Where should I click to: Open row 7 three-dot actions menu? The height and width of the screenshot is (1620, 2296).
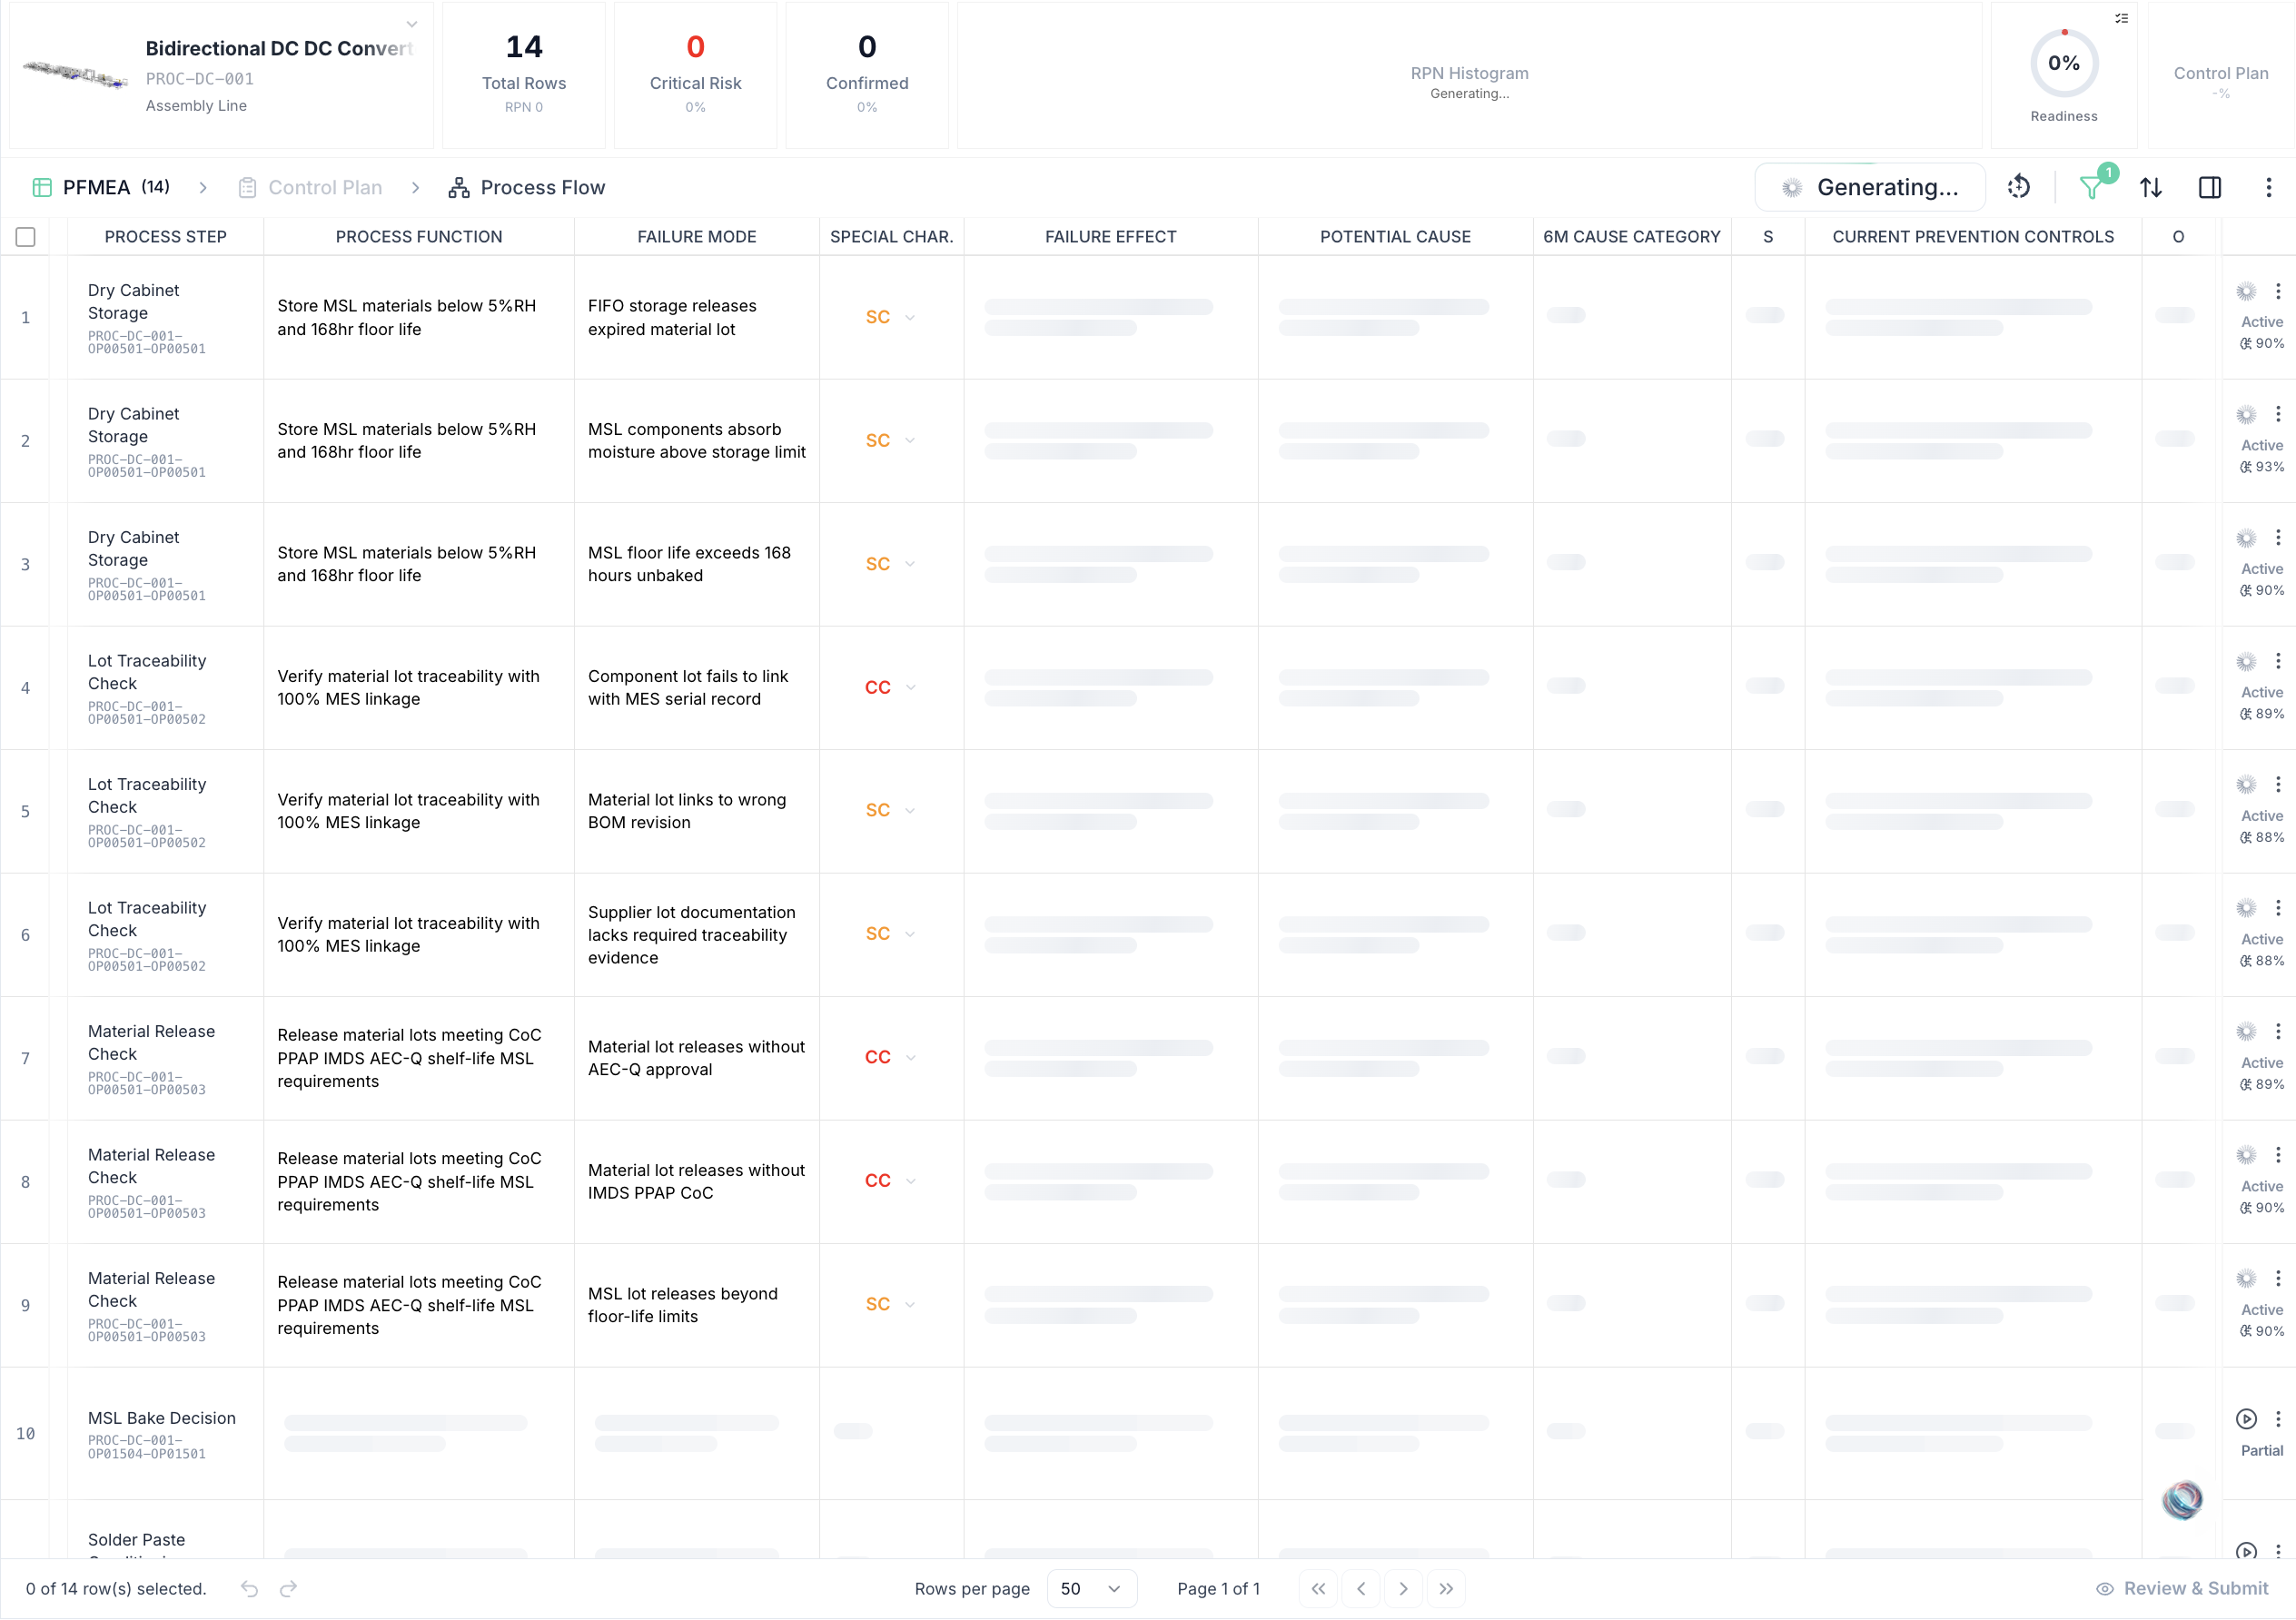pos(2278,1031)
